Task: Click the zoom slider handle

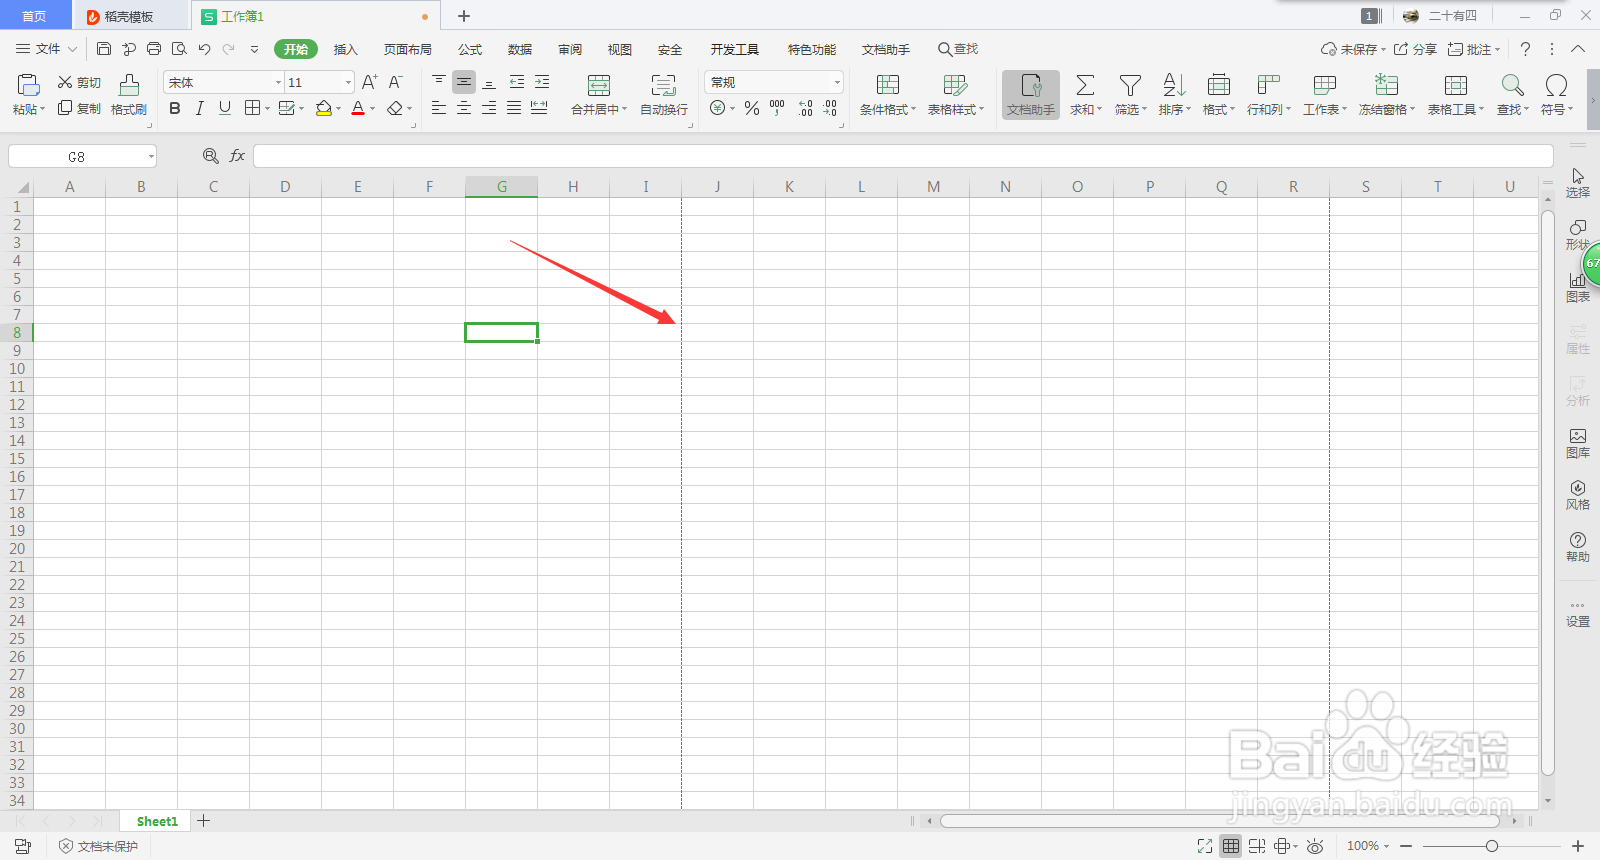Action: click(x=1491, y=846)
